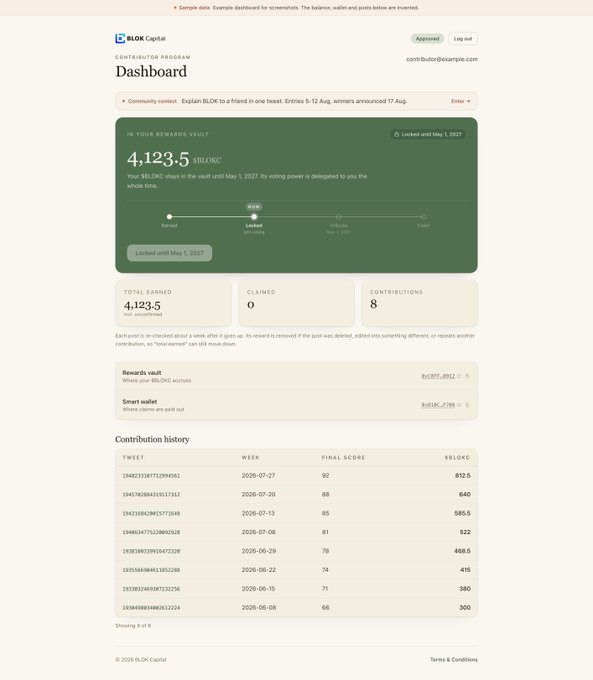
Task: Open tweet for week 2026-07-06
Action: 151,532
